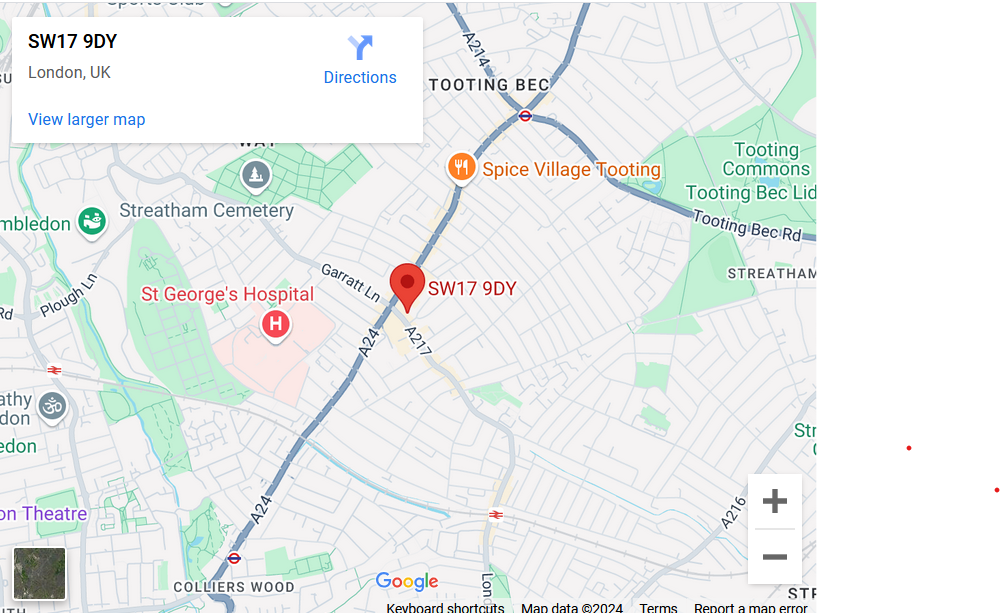This screenshot has width=1000, height=613.
Task: Click the Streatham Cemetery marker icon
Action: click(x=256, y=175)
